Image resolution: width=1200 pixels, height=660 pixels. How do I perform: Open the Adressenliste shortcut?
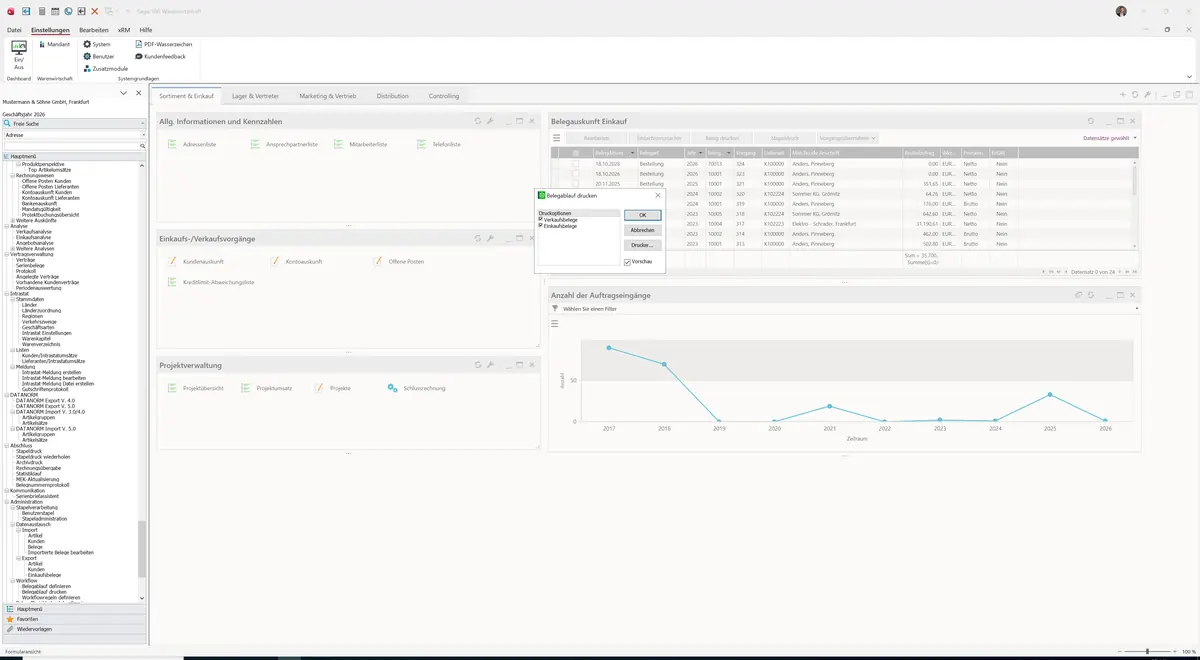tap(192, 145)
